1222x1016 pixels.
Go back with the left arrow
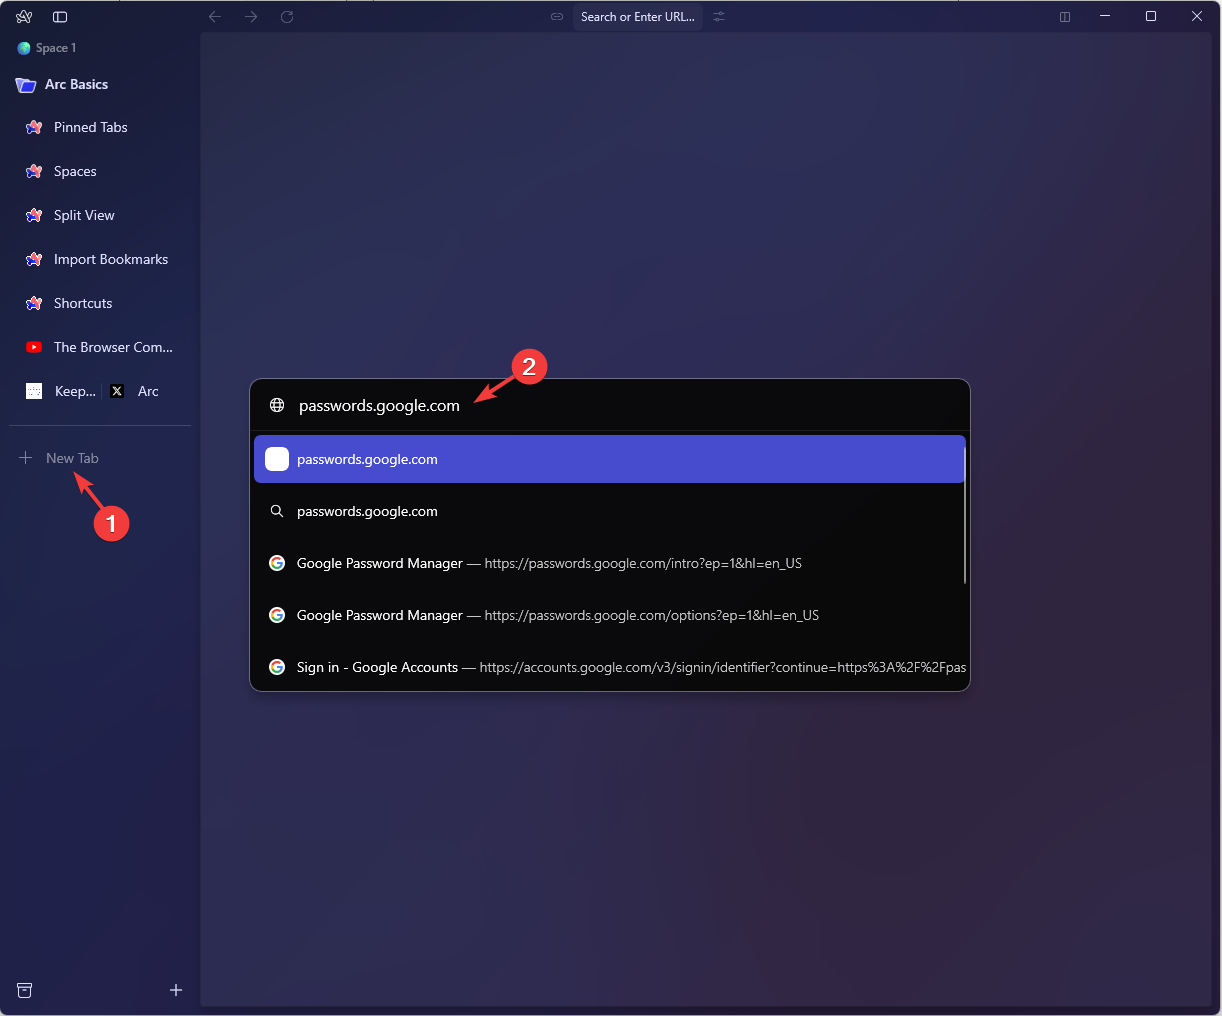coord(215,17)
